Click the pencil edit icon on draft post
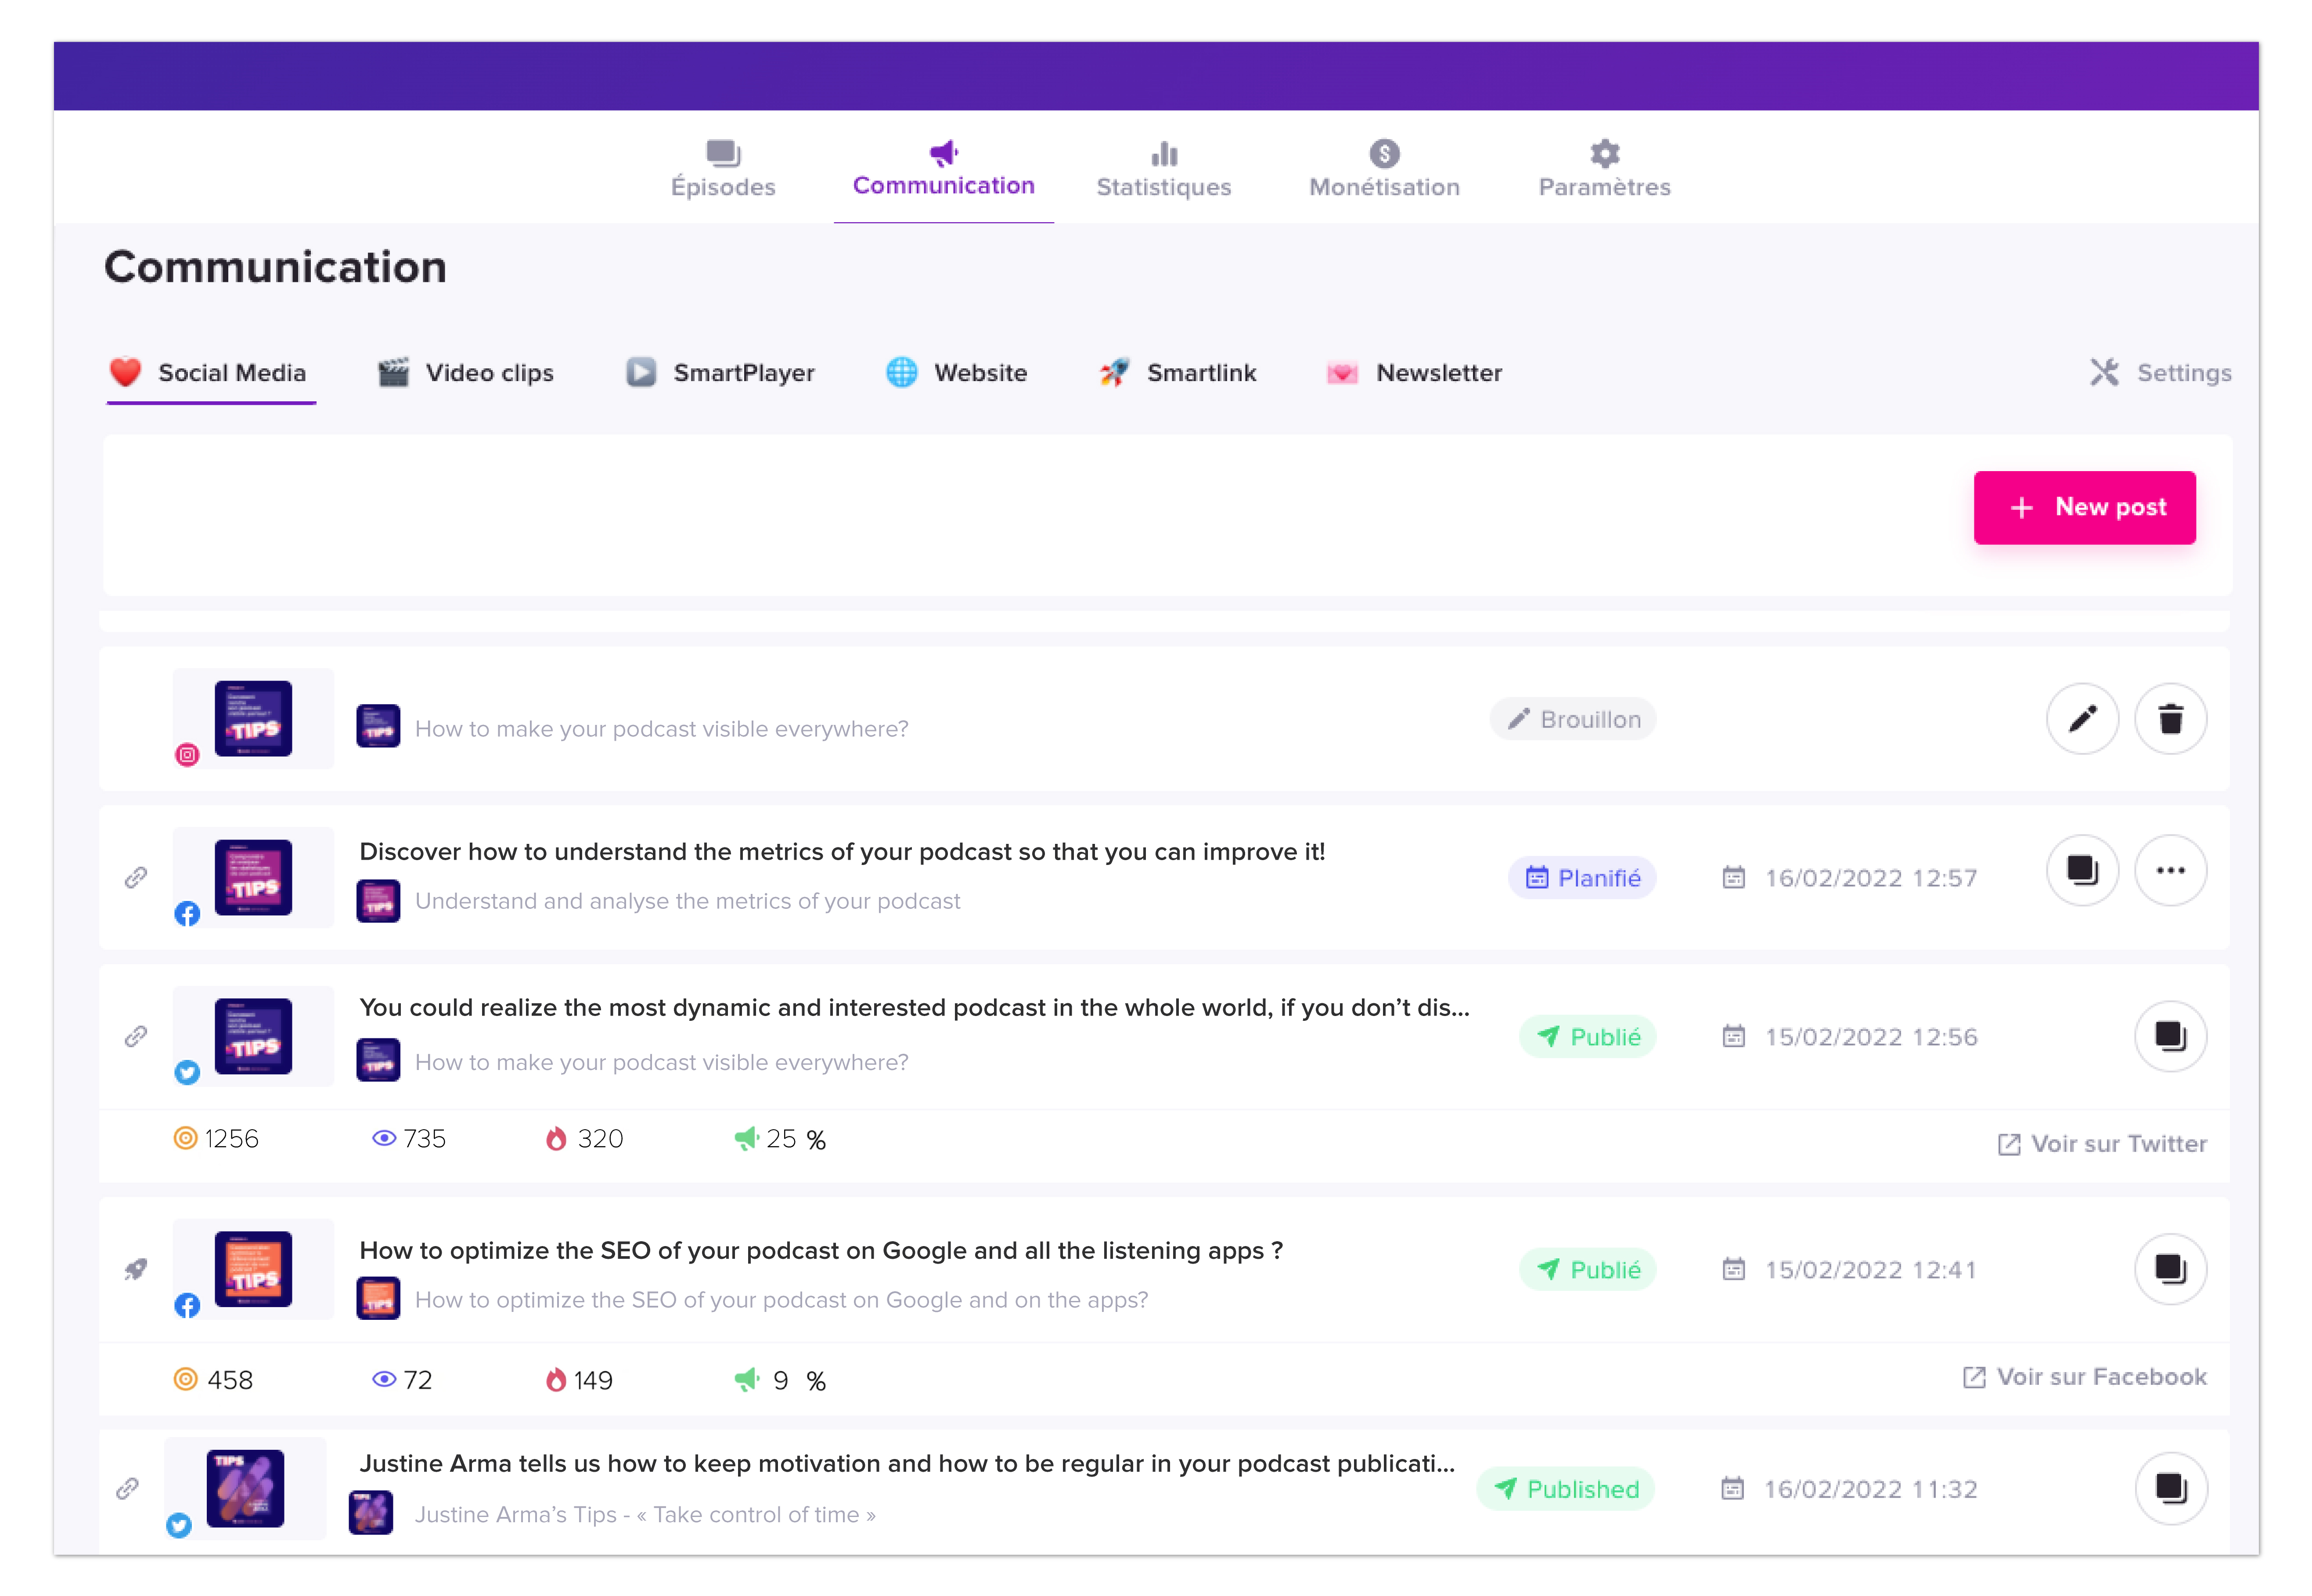Image resolution: width=2312 pixels, height=1596 pixels. point(2082,719)
